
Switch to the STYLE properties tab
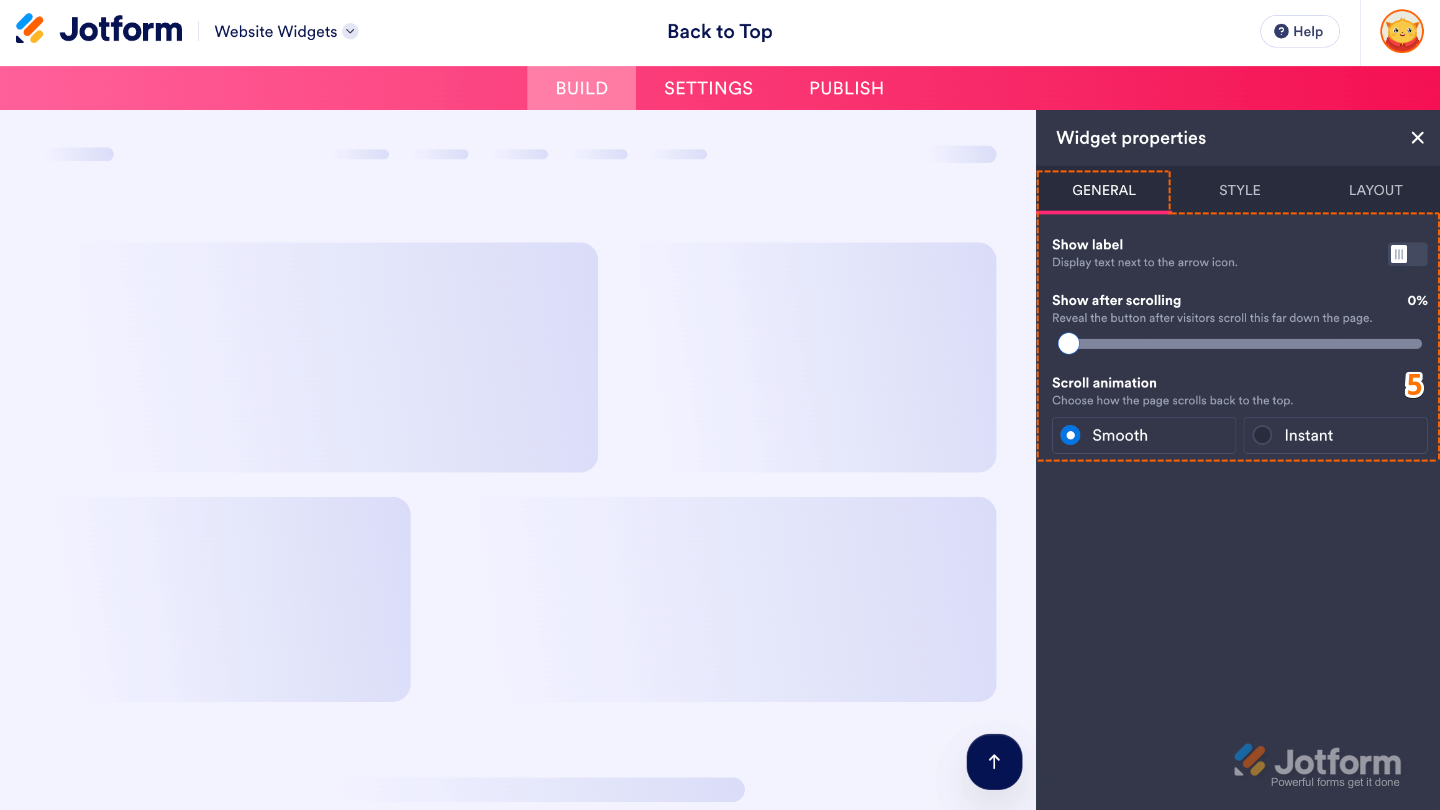(x=1239, y=190)
